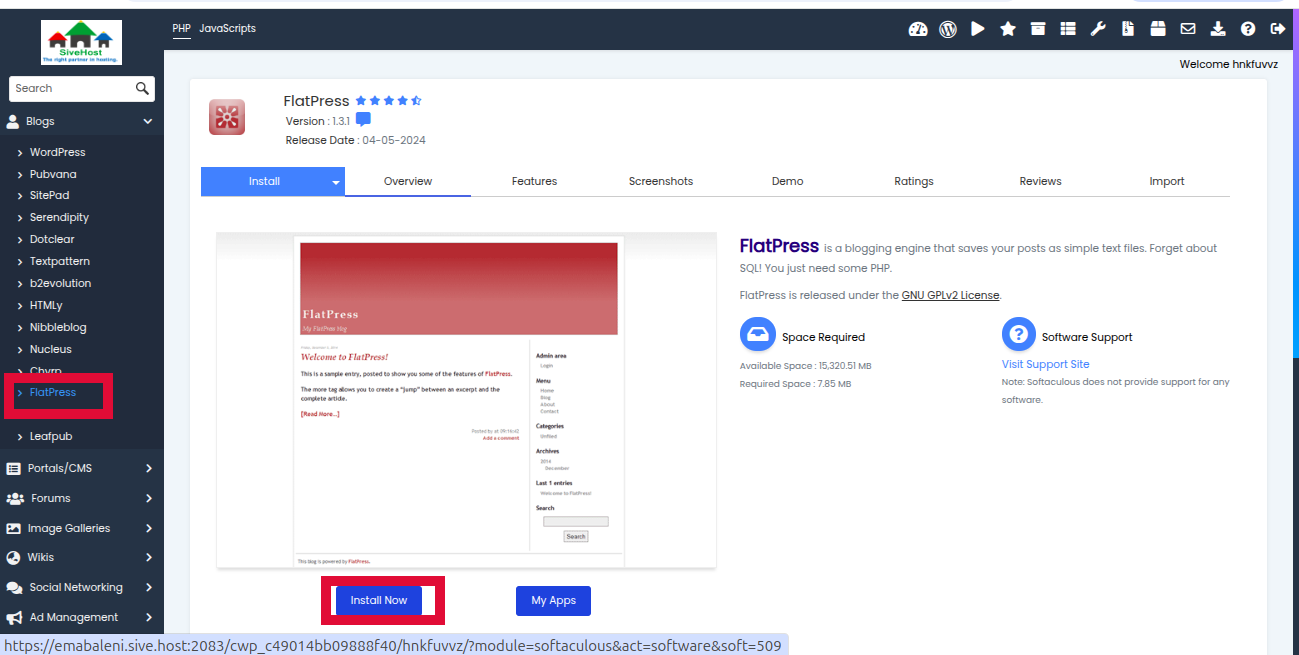The image size is (1299, 655).
Task: Expand the Ad Management category
Action: (82, 617)
